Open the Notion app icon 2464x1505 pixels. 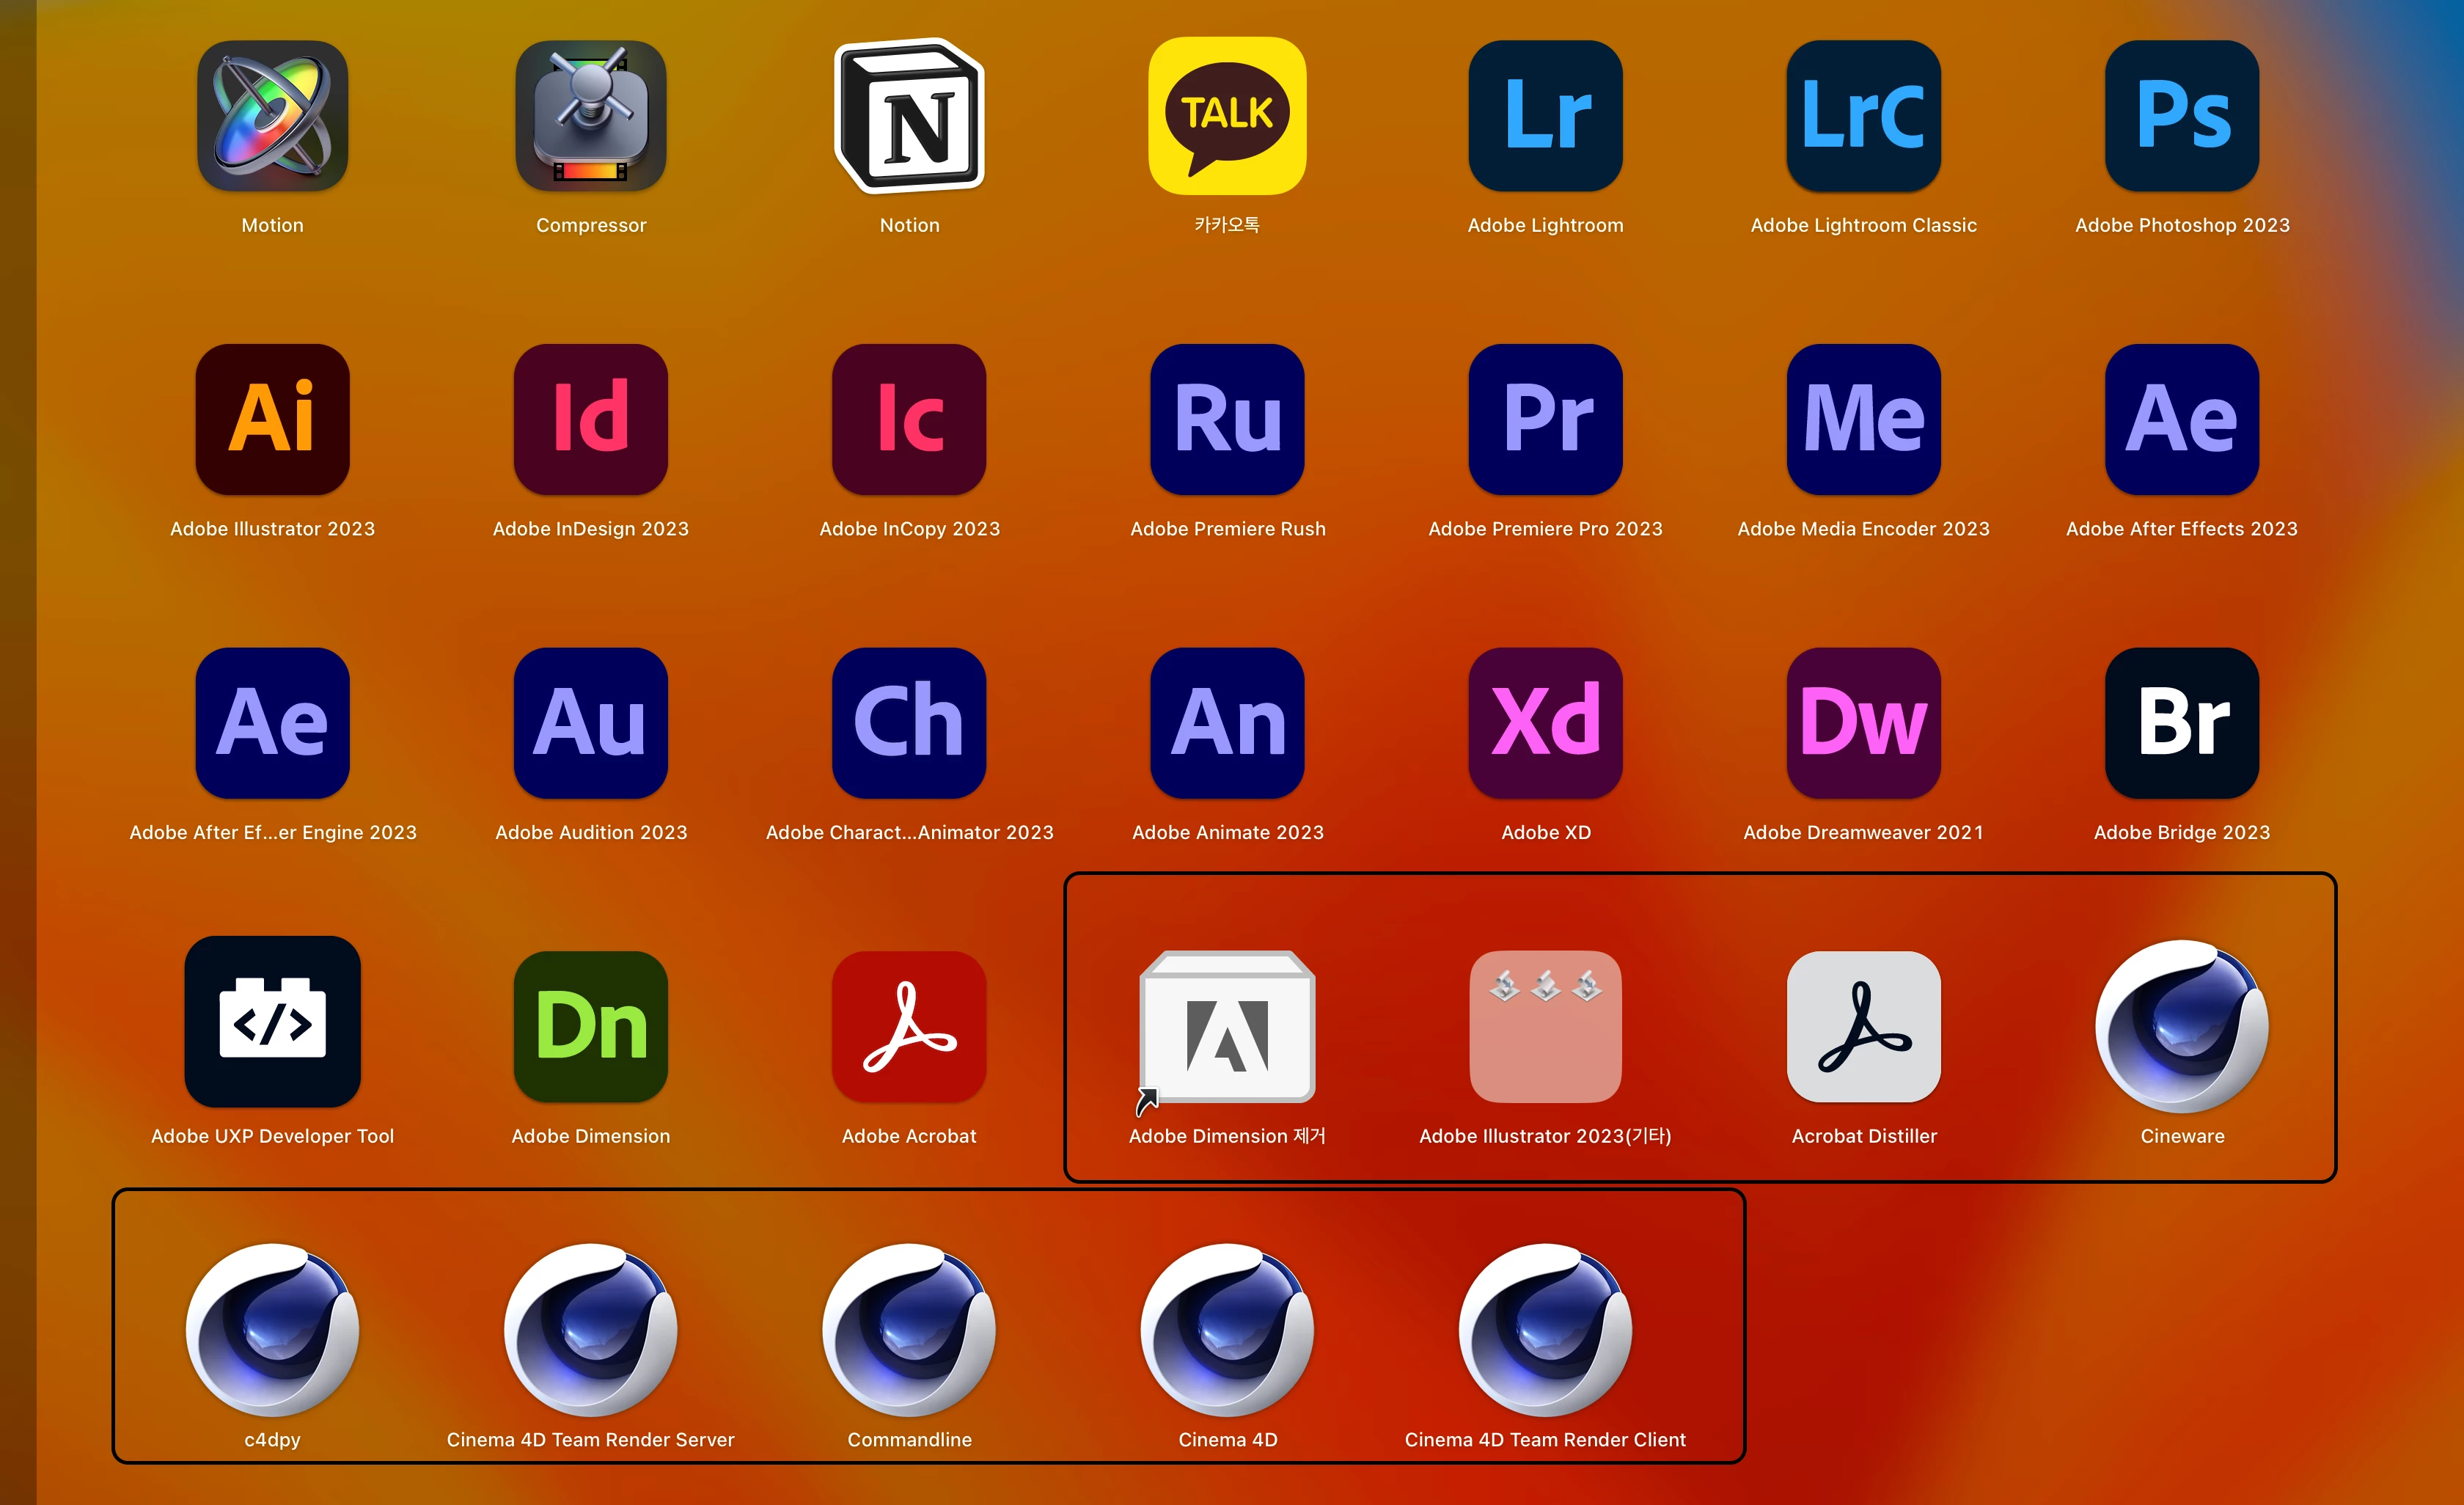tap(909, 117)
